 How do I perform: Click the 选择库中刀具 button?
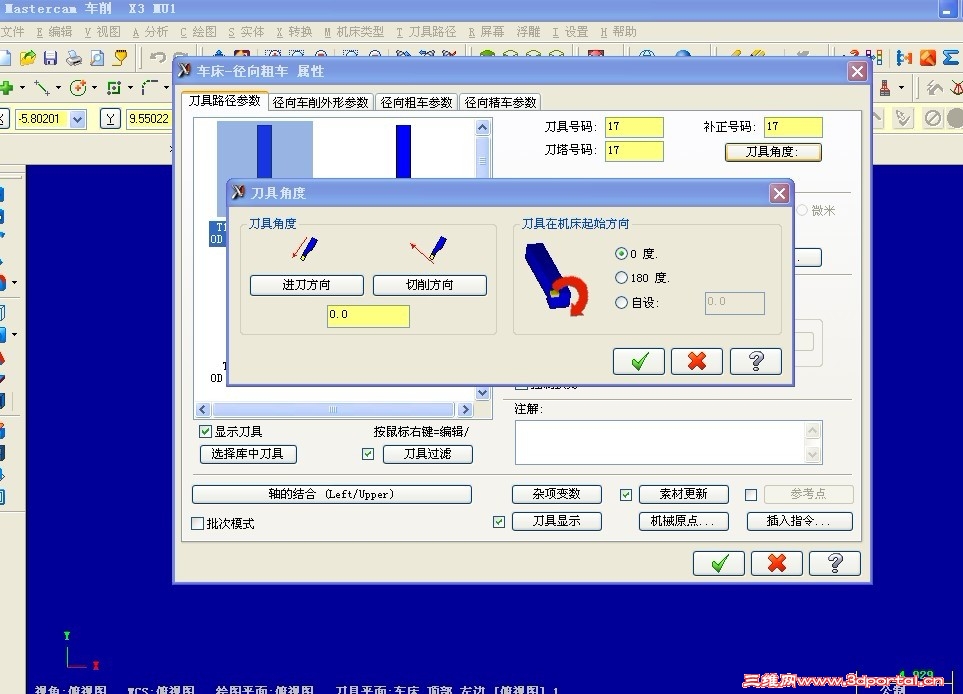pyautogui.click(x=248, y=454)
